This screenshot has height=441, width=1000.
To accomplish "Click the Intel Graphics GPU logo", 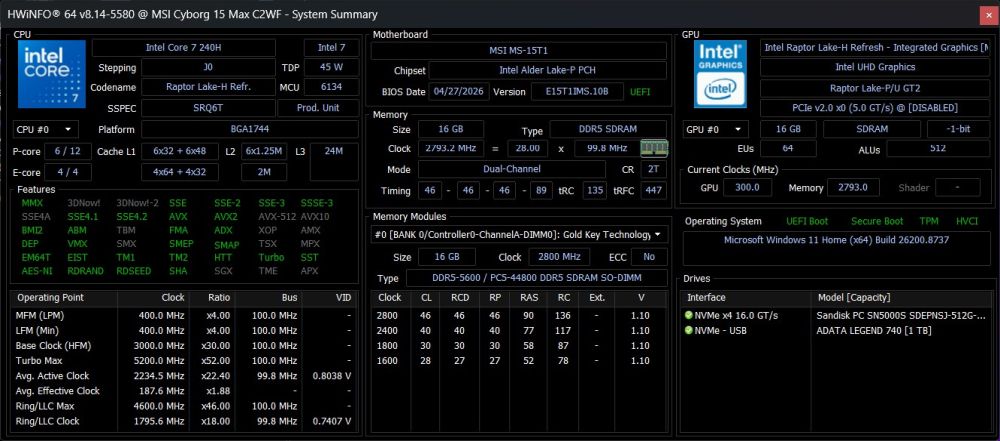I will coord(720,74).
